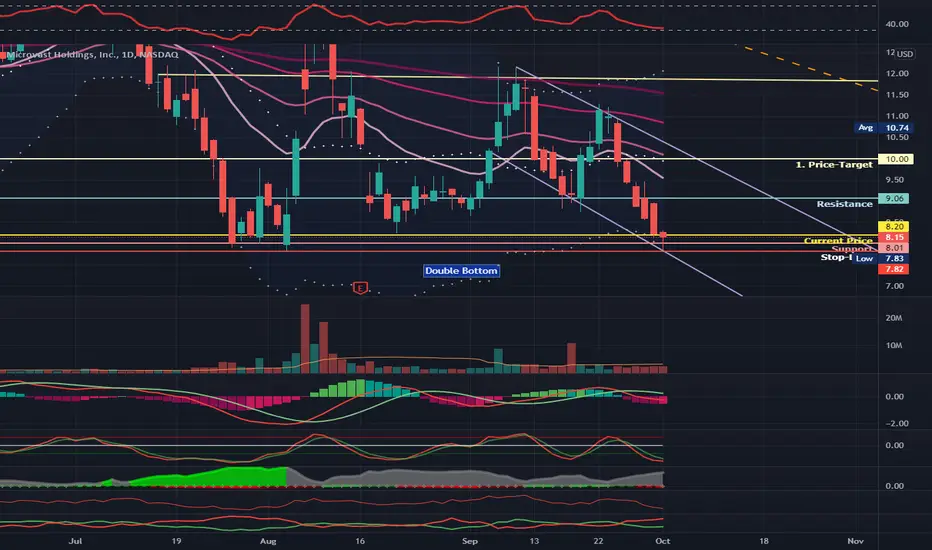This screenshot has height=550, width=932.
Task: Click the 40.00 oscillator scale label
Action: point(897,24)
